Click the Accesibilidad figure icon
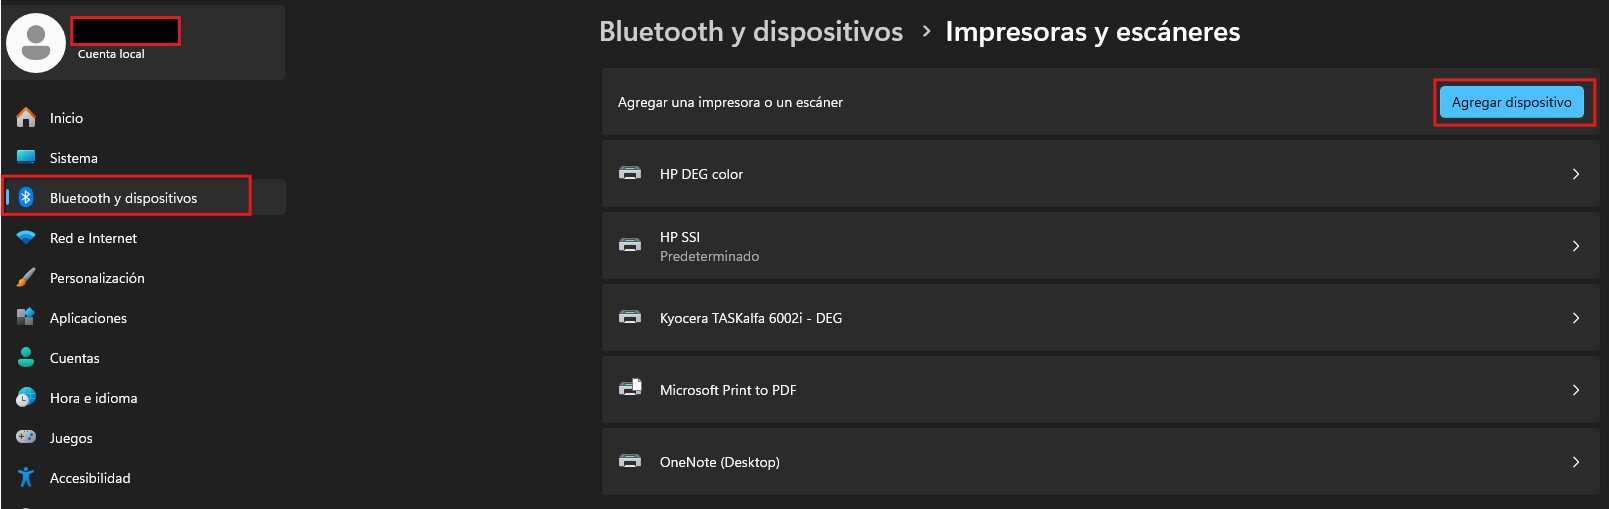This screenshot has height=509, width=1609. point(26,477)
